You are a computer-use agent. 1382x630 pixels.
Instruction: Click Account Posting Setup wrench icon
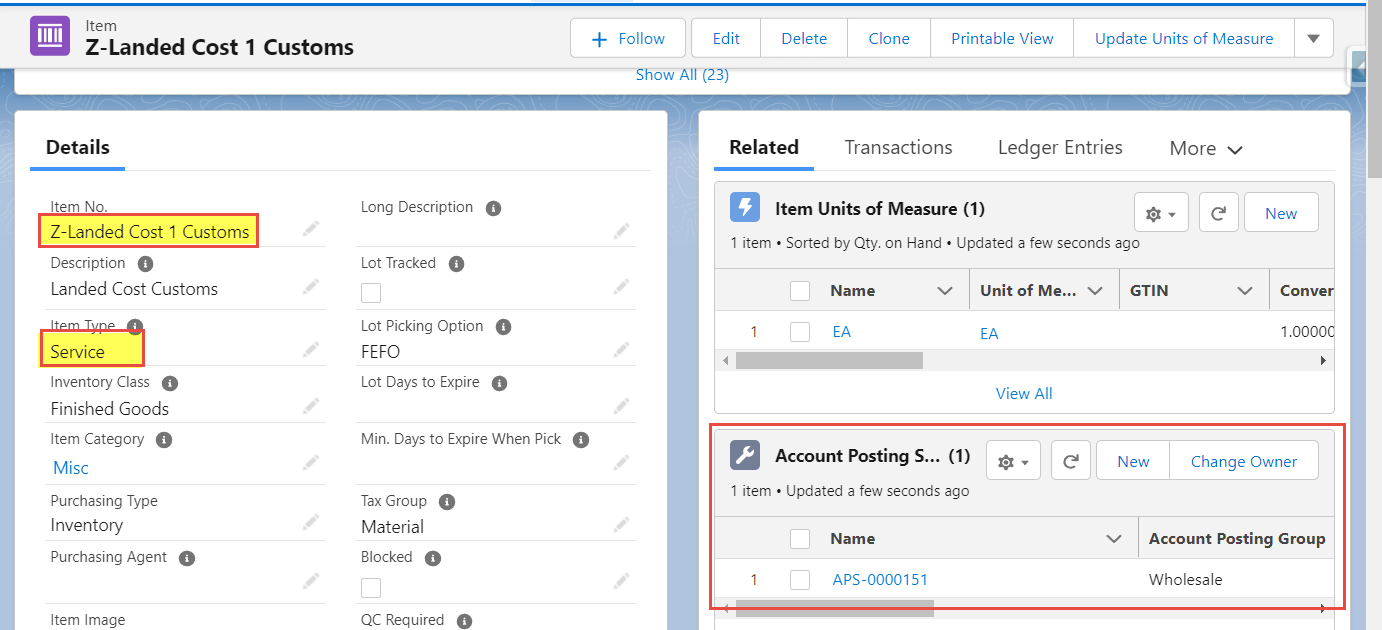pos(745,456)
